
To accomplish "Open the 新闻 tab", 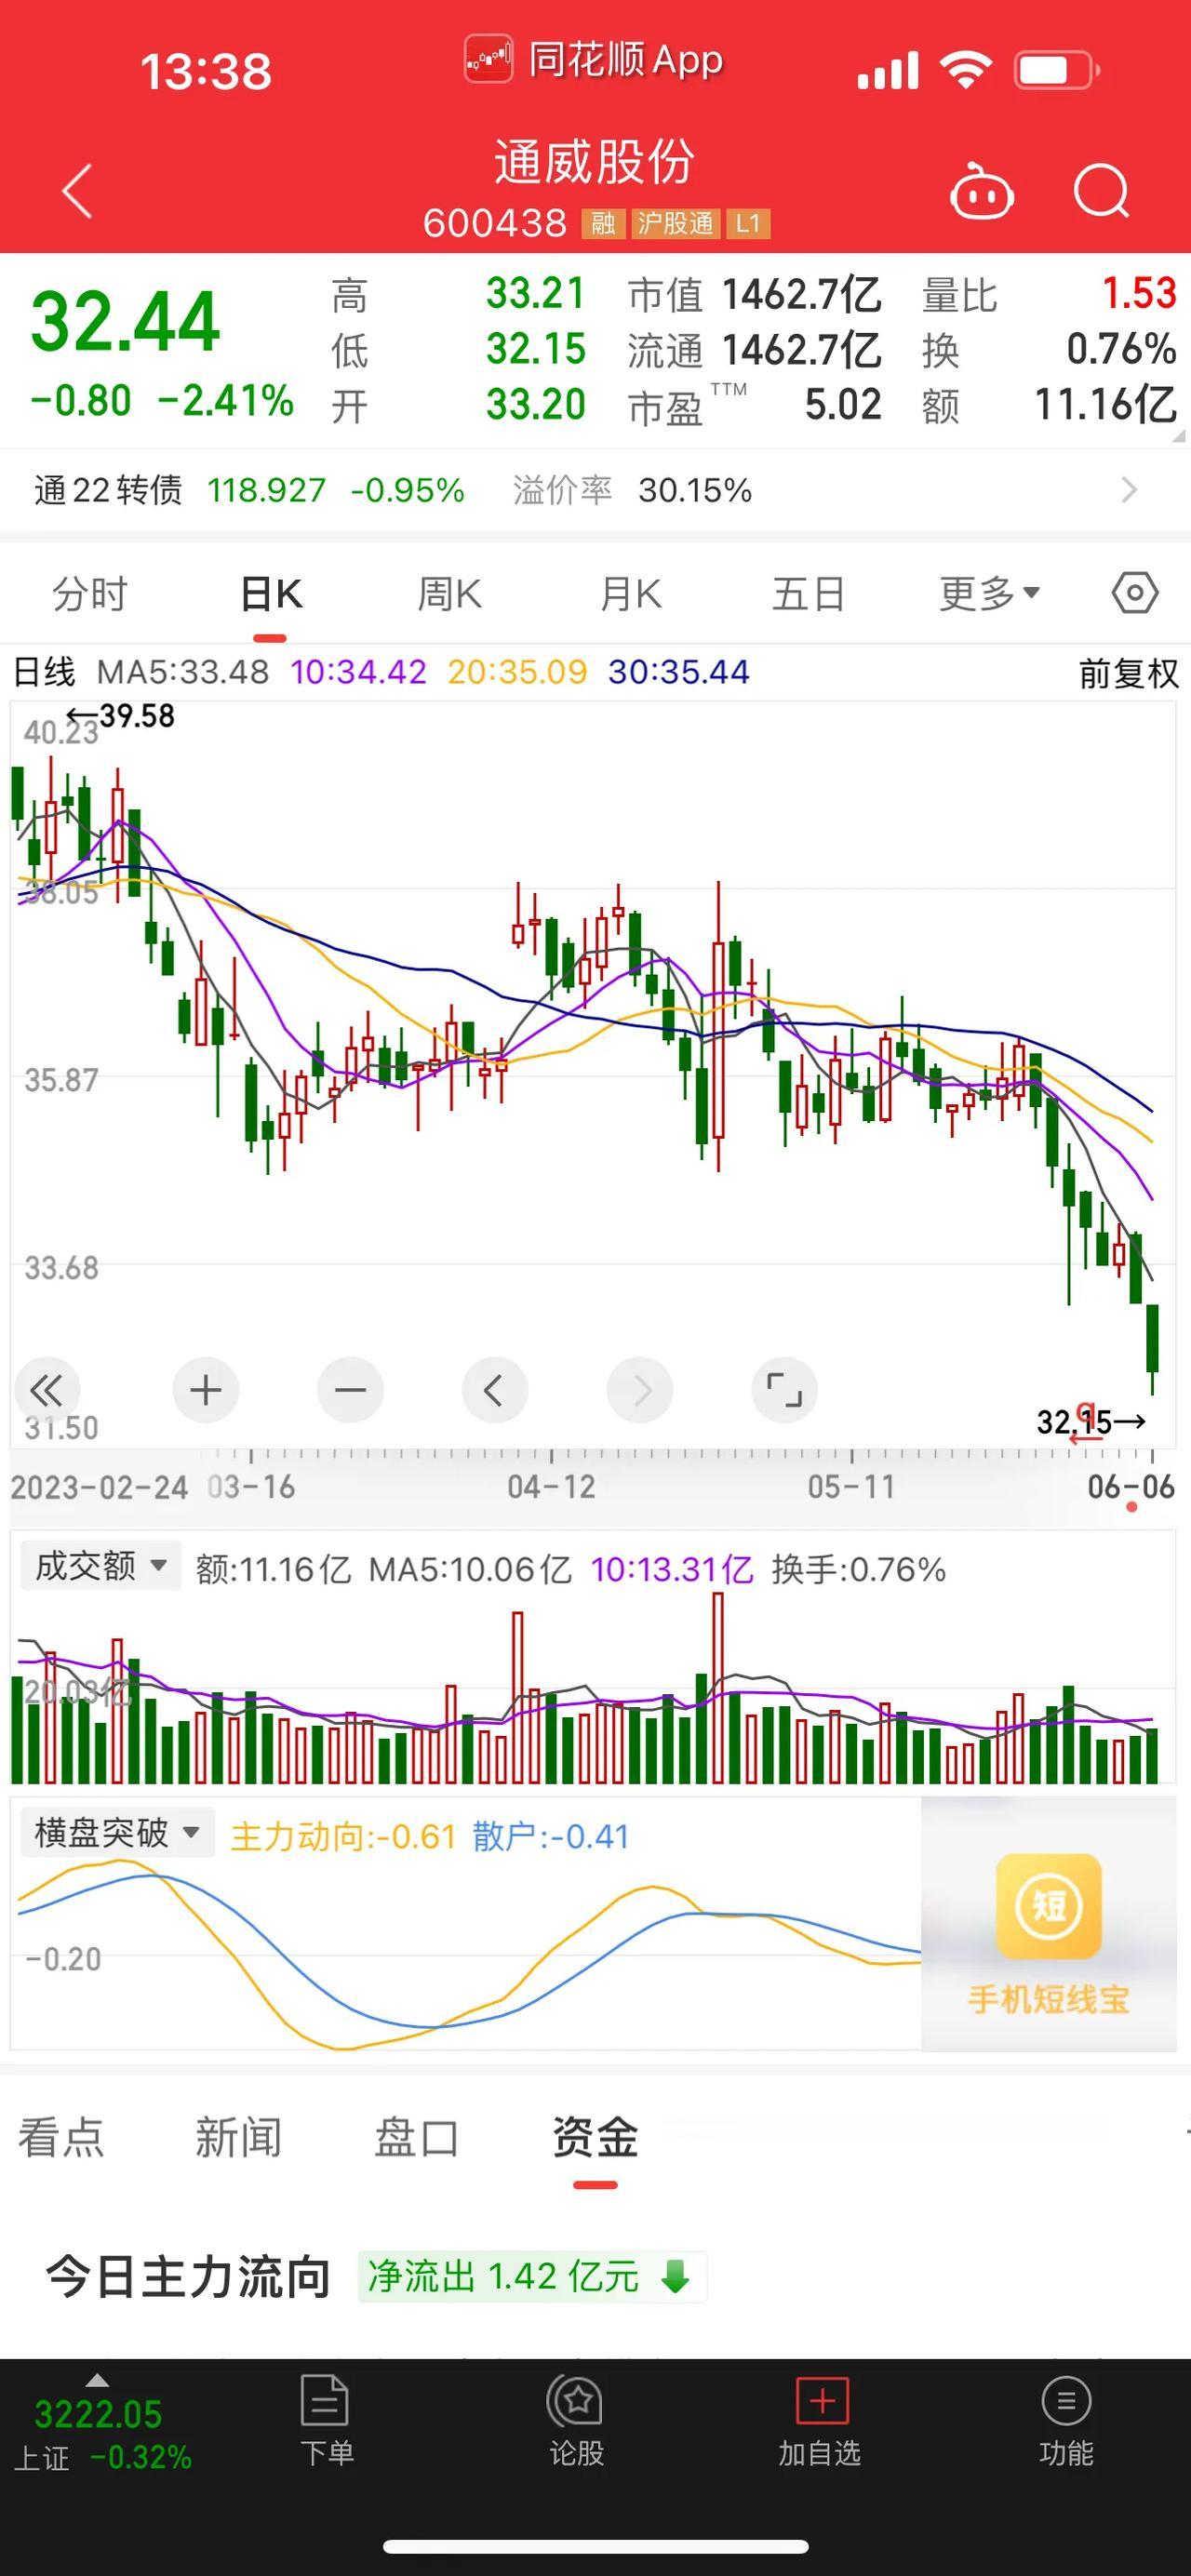I will pos(238,2137).
